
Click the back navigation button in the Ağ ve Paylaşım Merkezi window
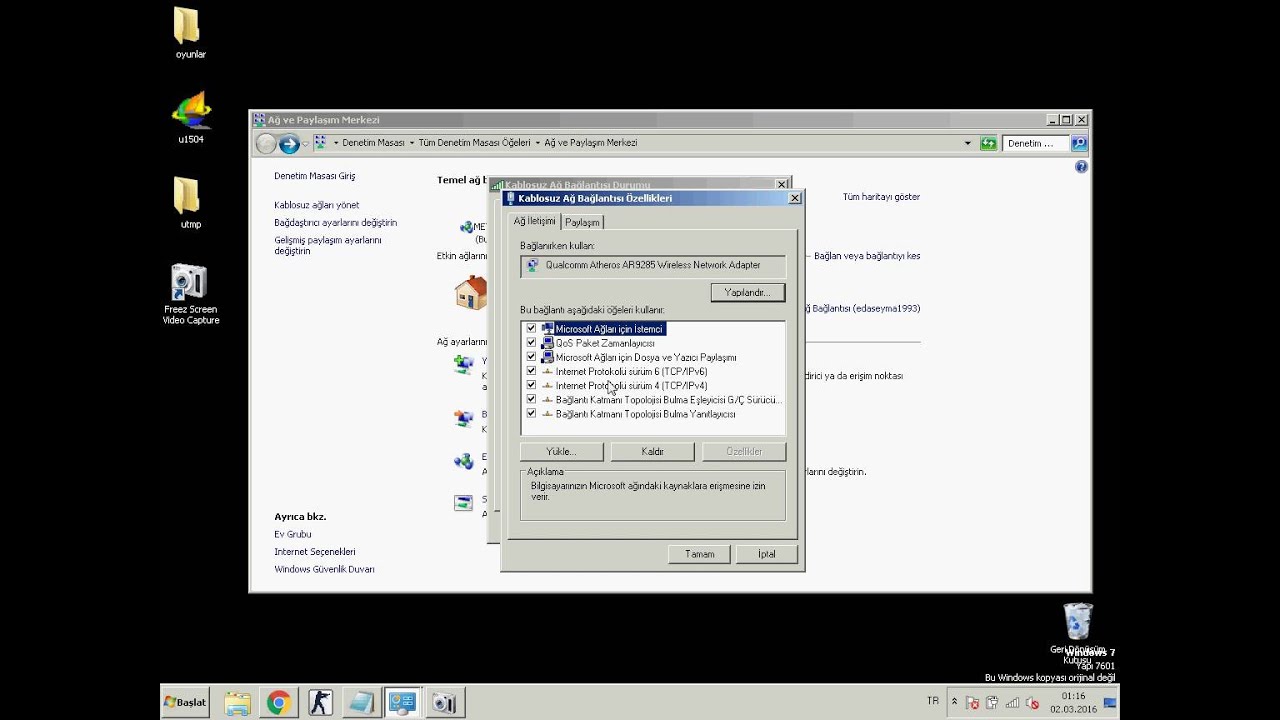coord(266,144)
